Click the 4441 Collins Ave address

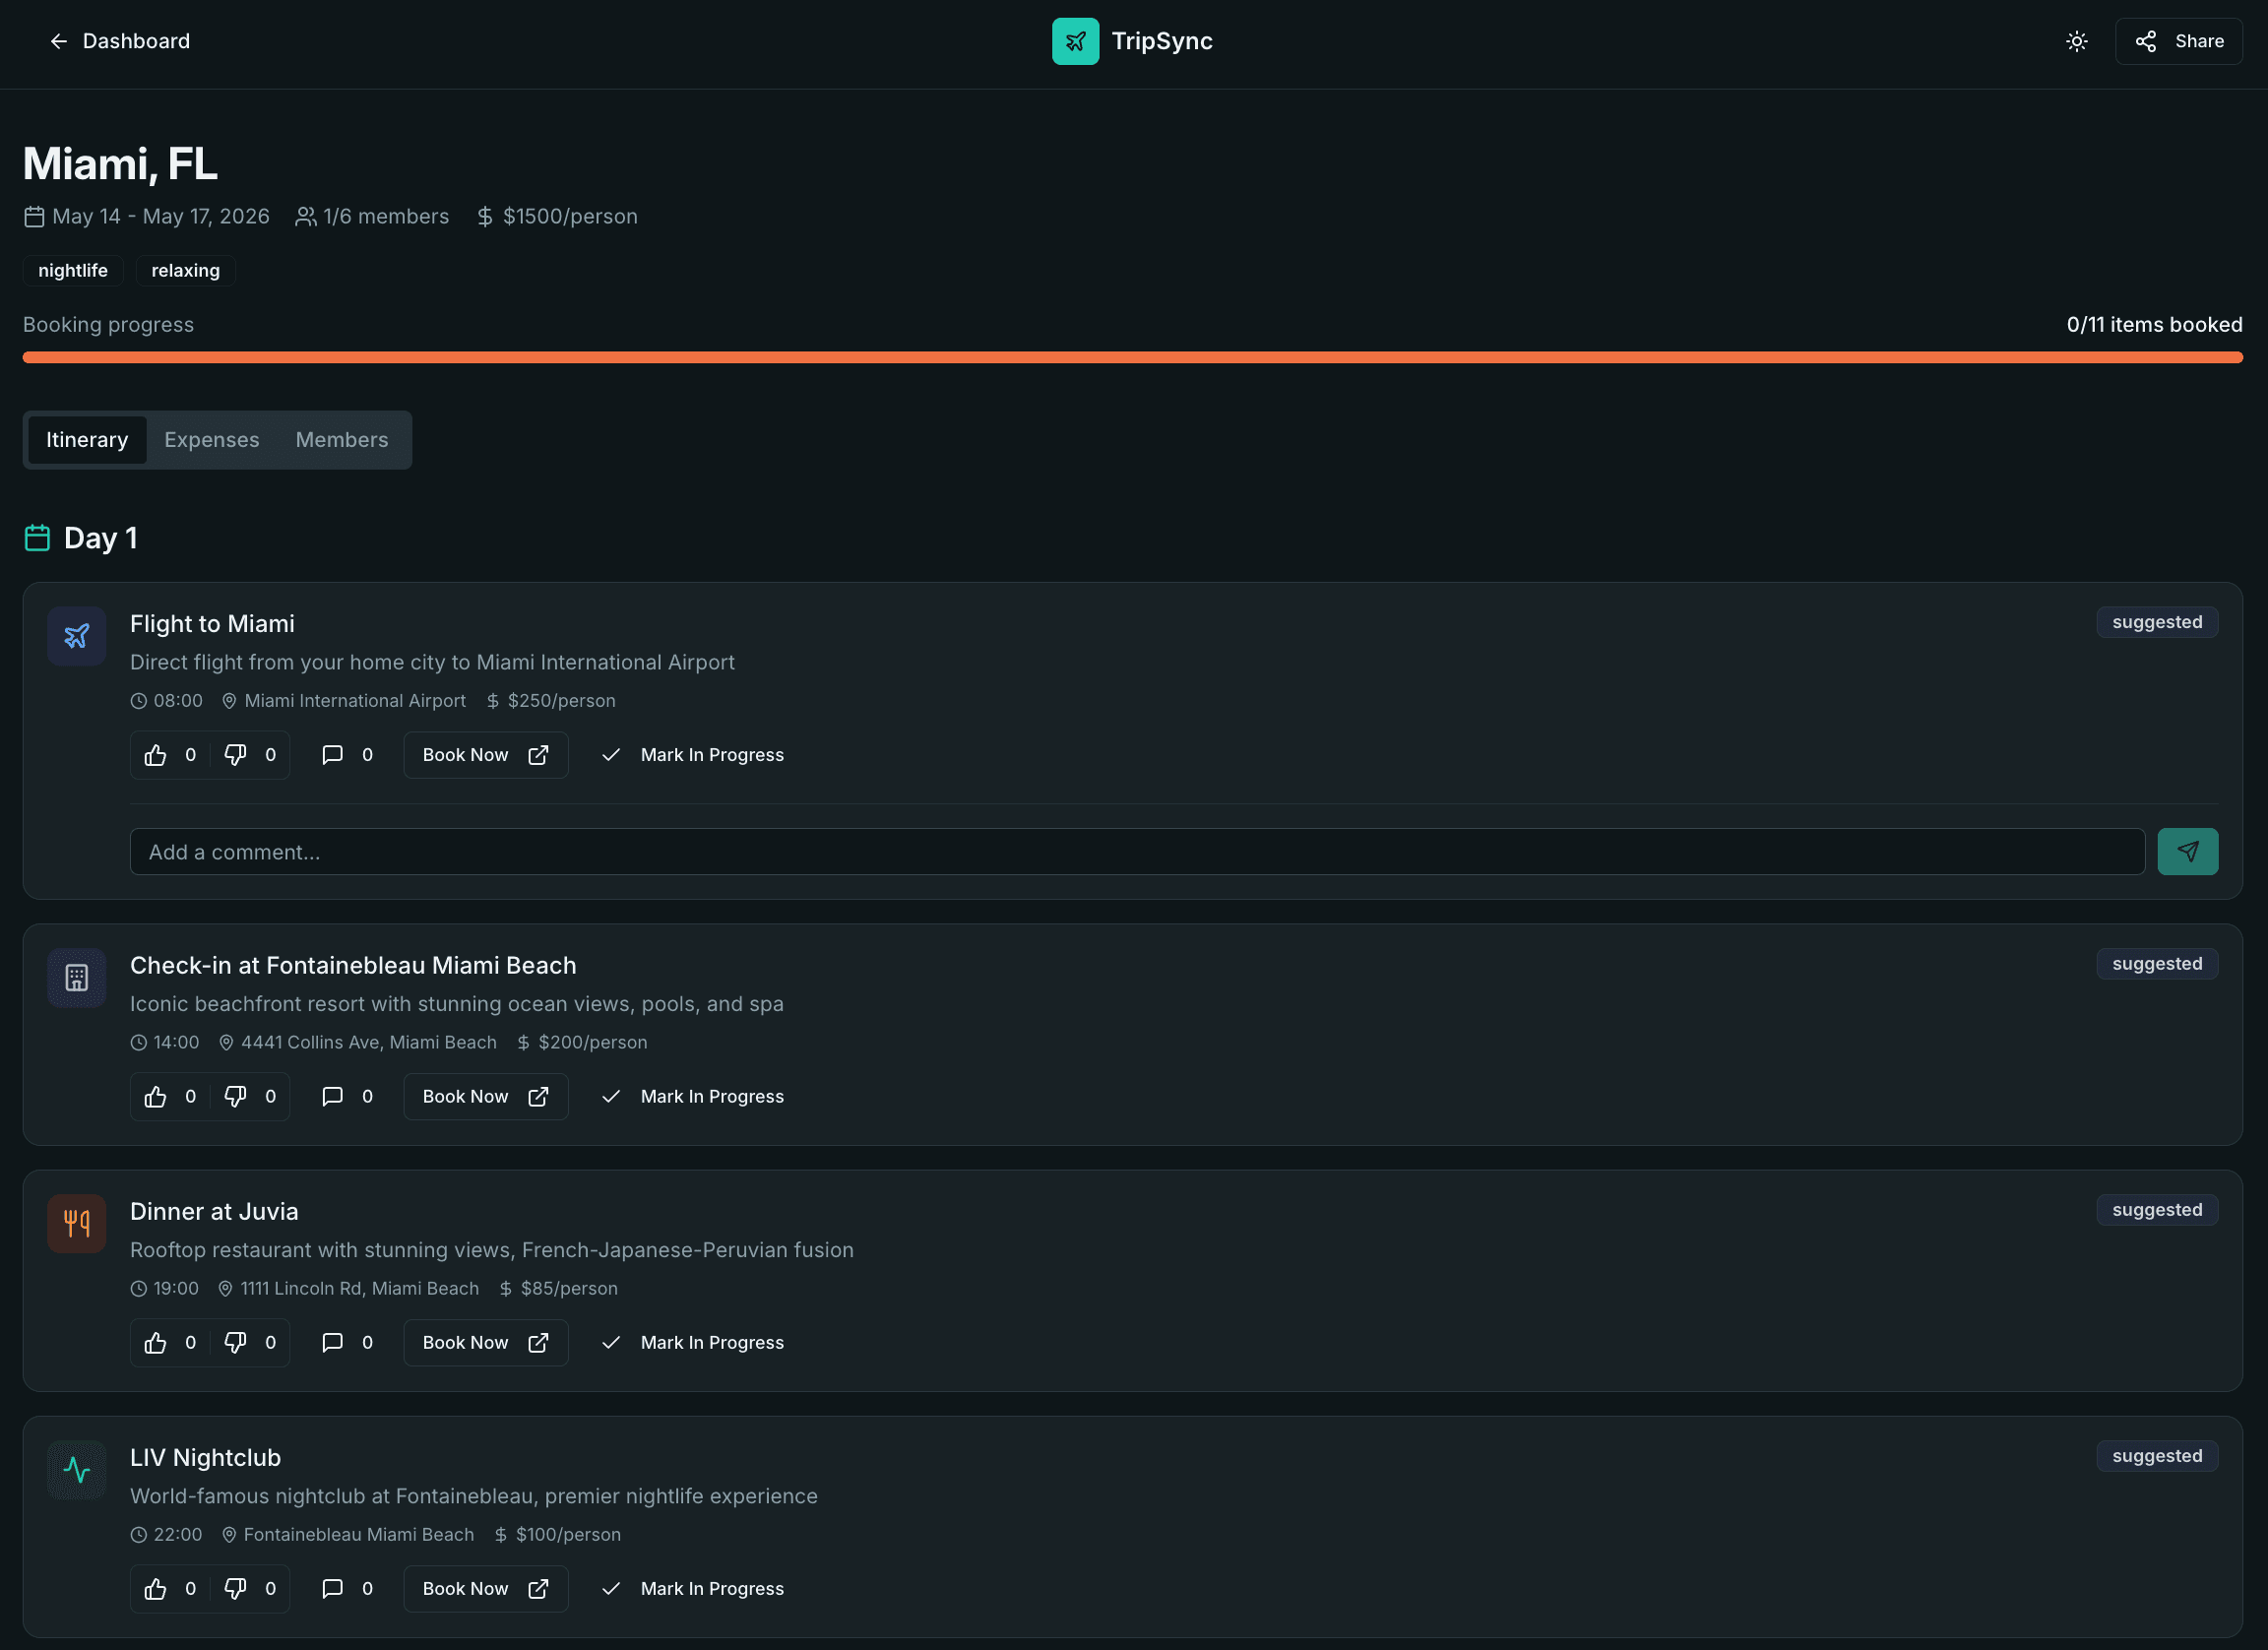pos(369,1043)
